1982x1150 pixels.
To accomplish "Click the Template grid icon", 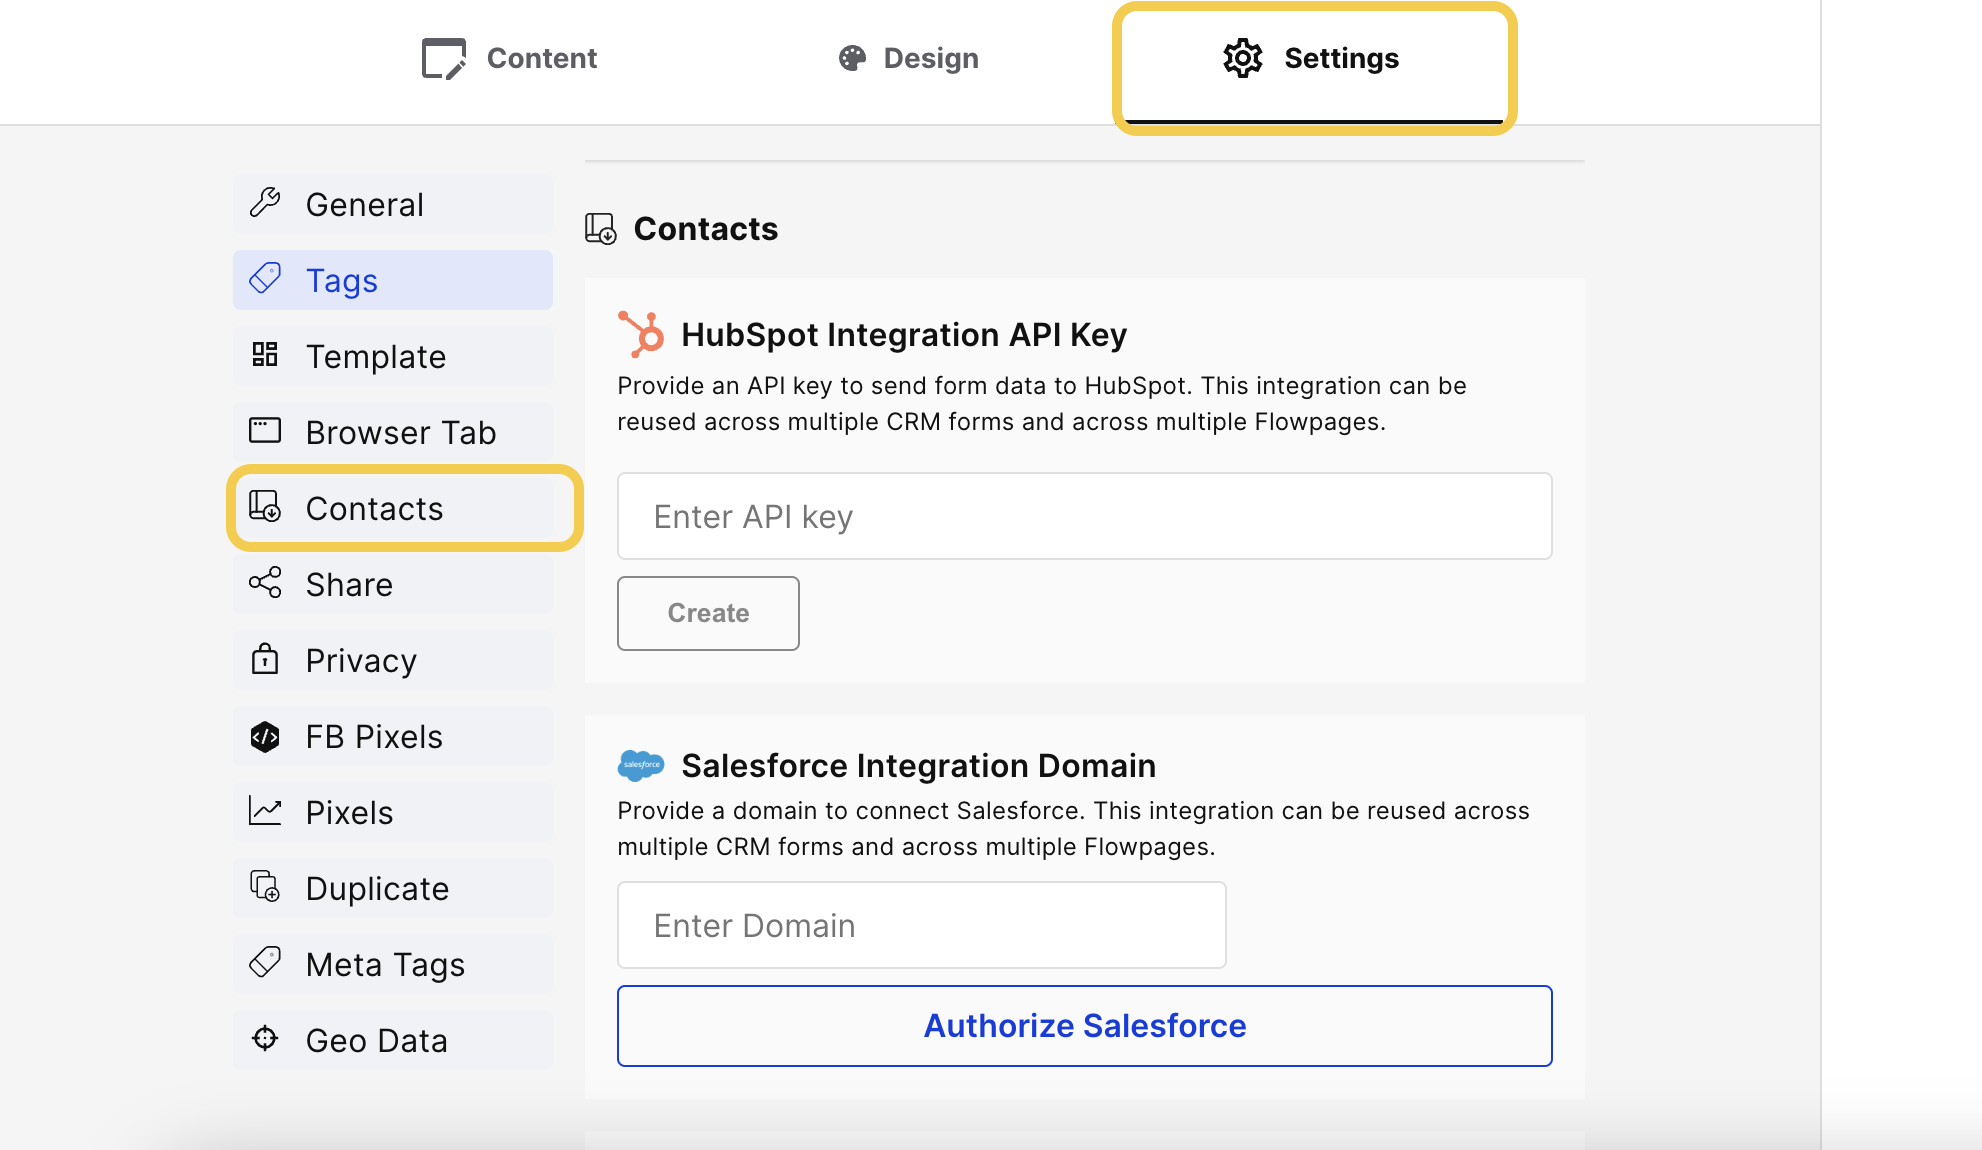I will [x=265, y=354].
